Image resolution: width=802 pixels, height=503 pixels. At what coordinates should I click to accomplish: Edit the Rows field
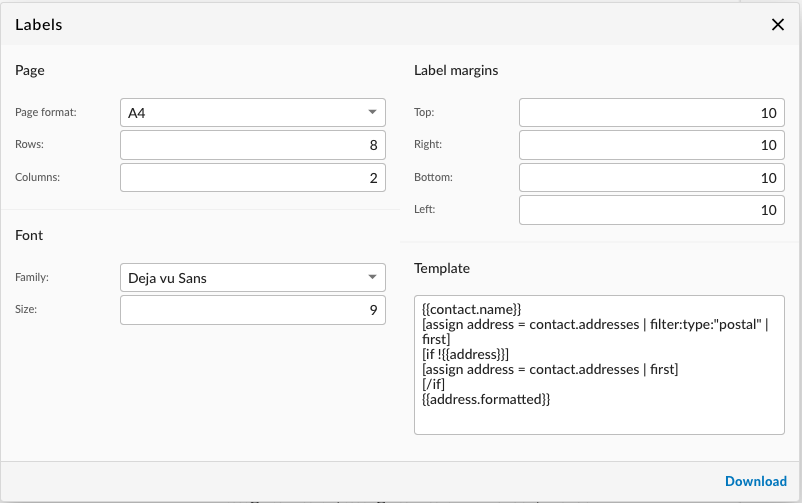(253, 145)
